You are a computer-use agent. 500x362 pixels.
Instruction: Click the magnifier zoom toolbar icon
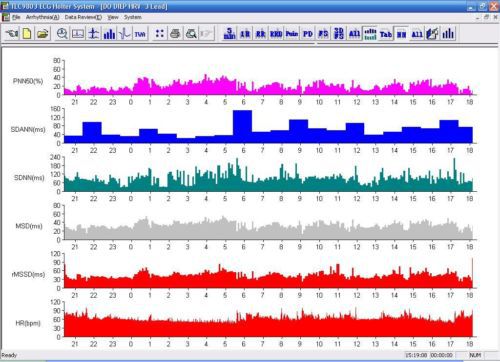click(62, 34)
